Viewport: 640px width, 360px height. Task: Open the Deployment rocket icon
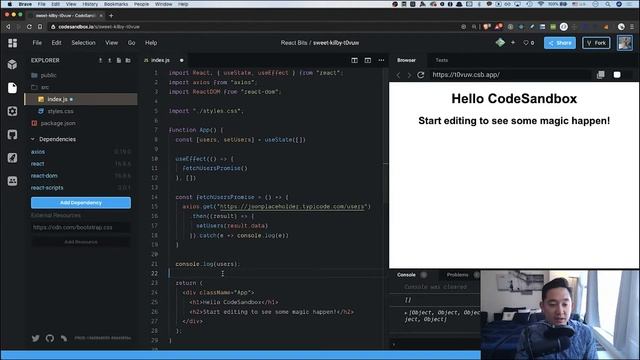click(12, 158)
